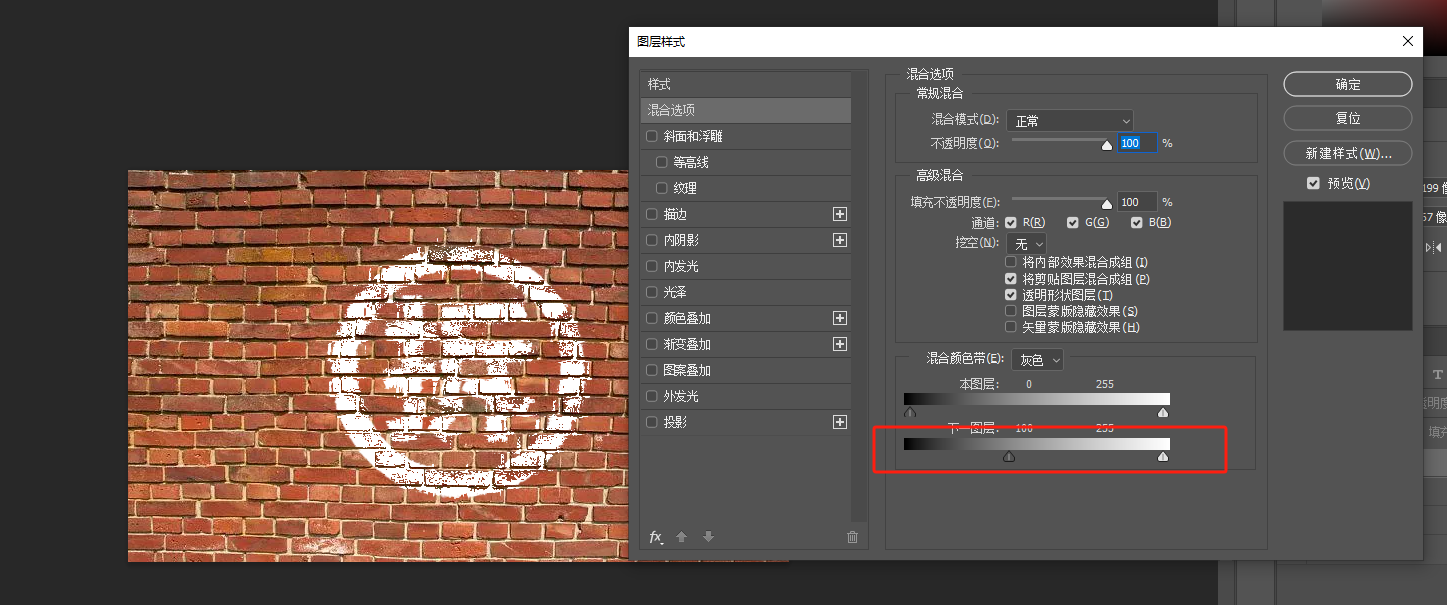
Task: Confirm the dialog with the 确定 button
Action: tap(1348, 84)
